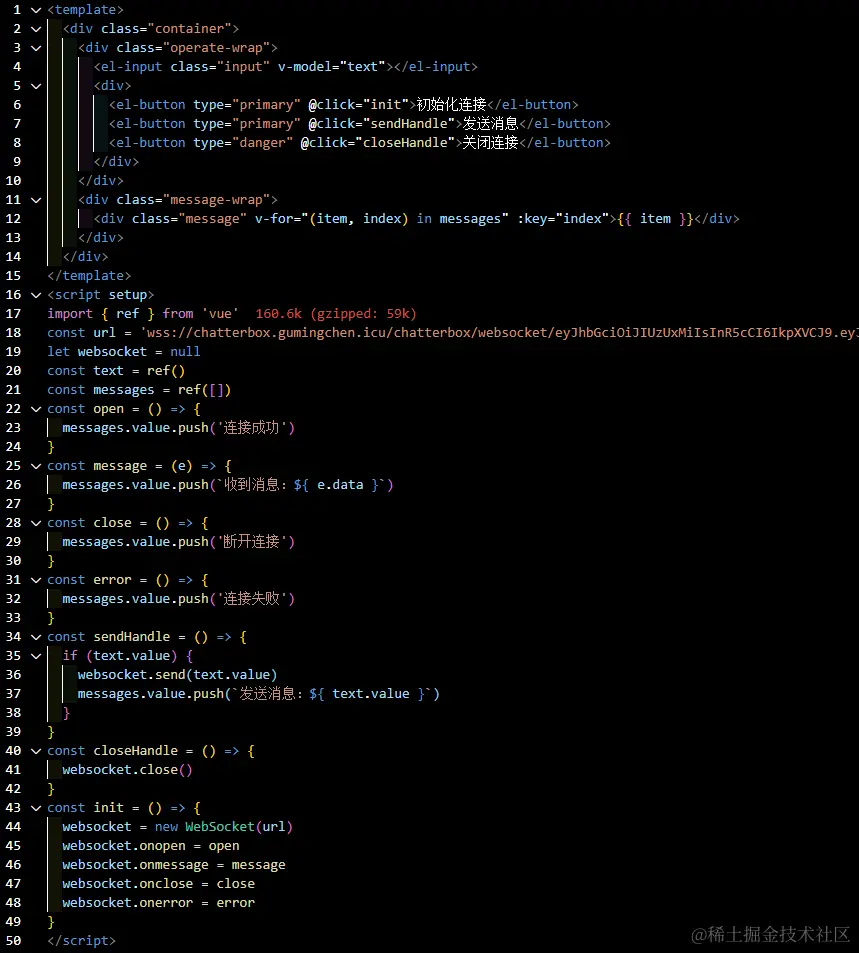This screenshot has width=859, height=953.
Task: Click line number 18 in the gutter
Action: coord(13,332)
